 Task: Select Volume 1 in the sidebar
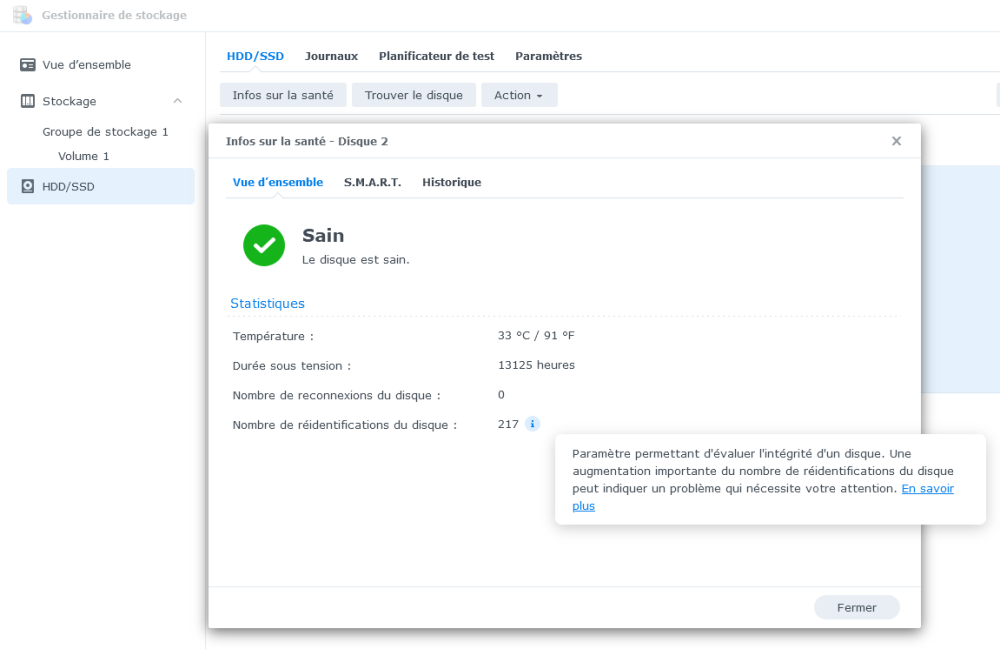click(84, 156)
